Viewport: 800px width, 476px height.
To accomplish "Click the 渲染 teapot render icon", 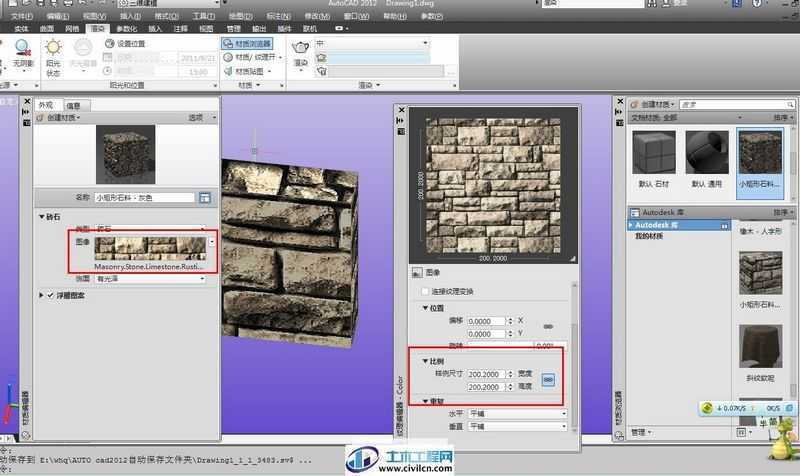I will 301,48.
